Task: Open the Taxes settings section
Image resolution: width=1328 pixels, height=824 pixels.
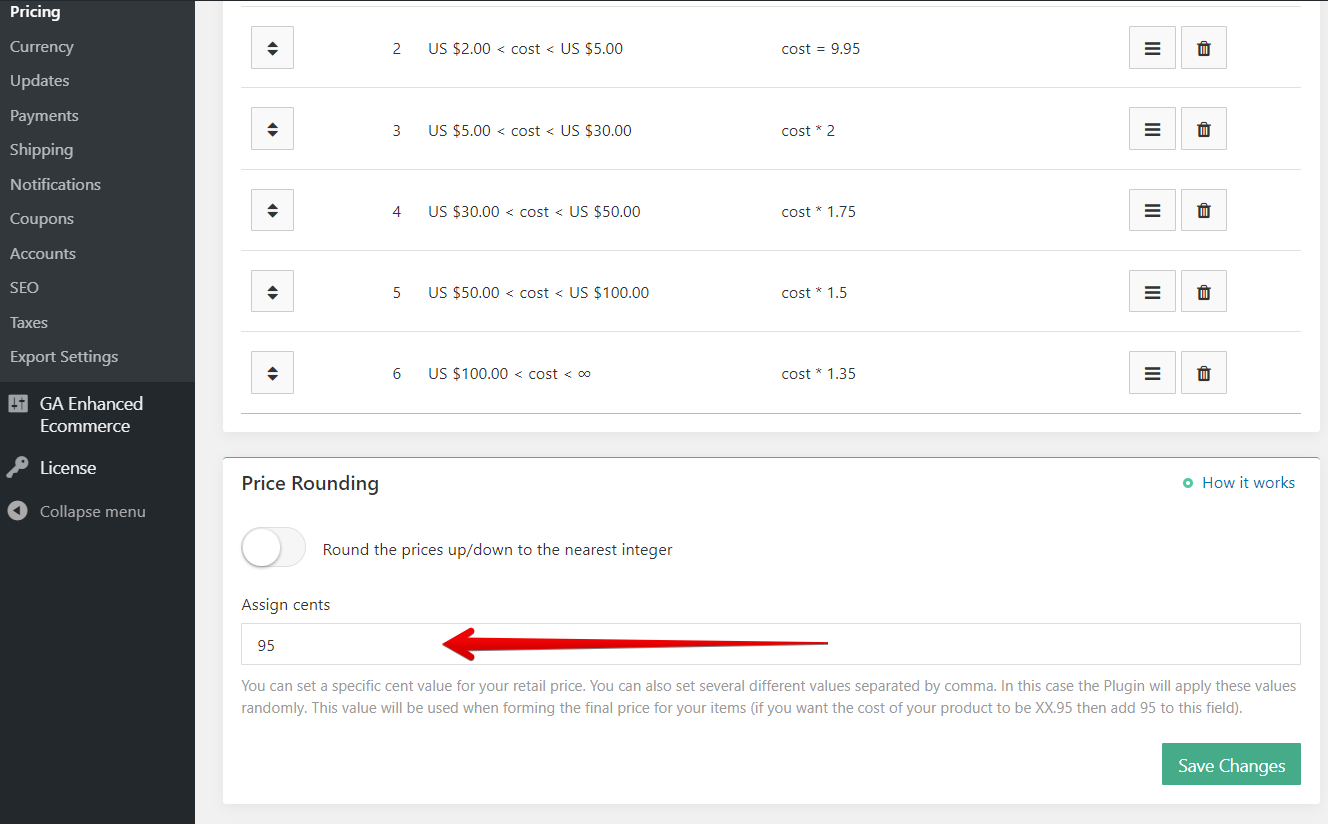Action: 28,322
